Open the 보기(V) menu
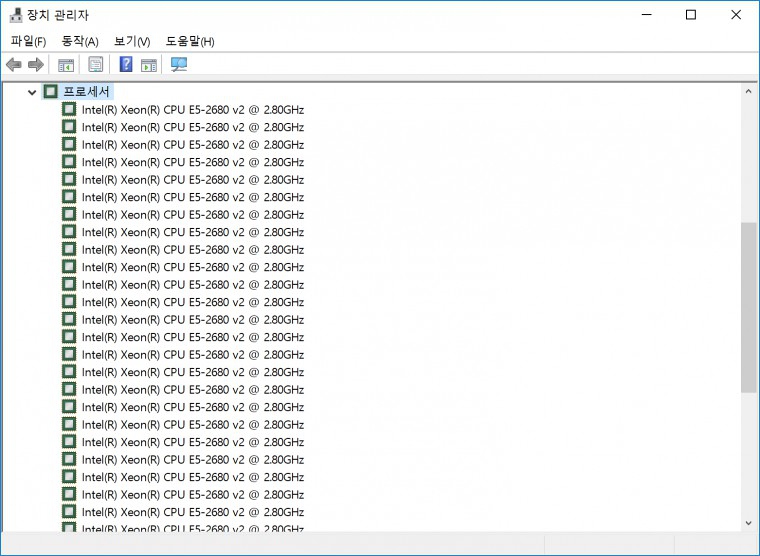The width and height of the screenshot is (760, 556). coord(132,41)
